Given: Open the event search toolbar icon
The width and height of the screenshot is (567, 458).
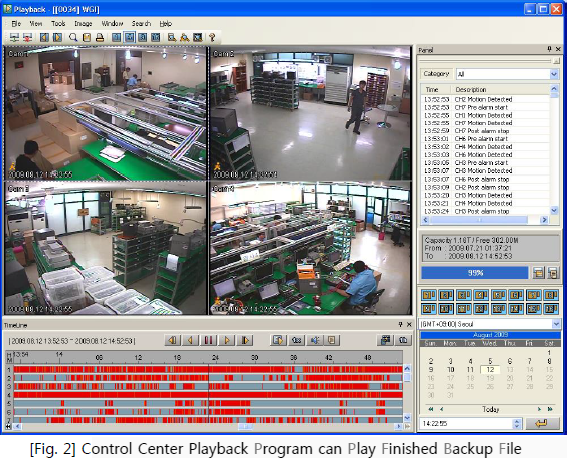Looking at the screenshot, I should point(172,37).
